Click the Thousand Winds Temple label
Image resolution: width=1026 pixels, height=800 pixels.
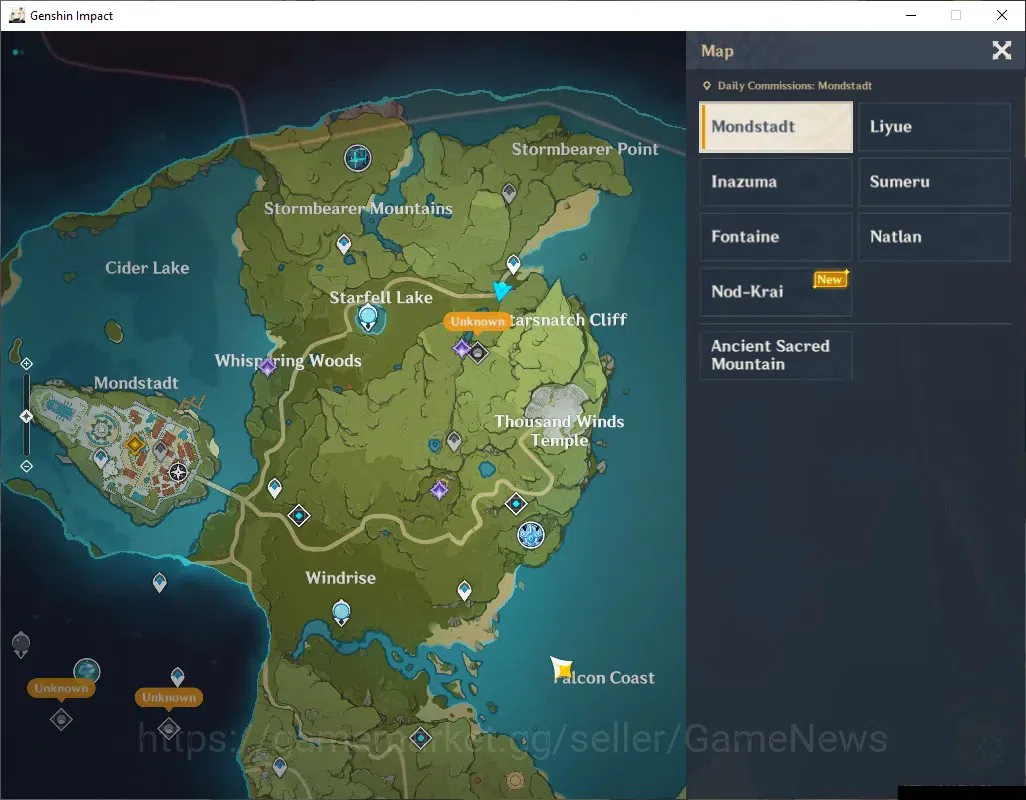559,431
